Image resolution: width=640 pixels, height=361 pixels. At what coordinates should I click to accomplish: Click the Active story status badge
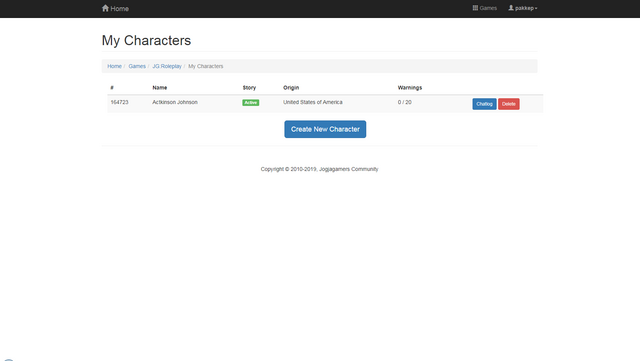click(x=251, y=103)
